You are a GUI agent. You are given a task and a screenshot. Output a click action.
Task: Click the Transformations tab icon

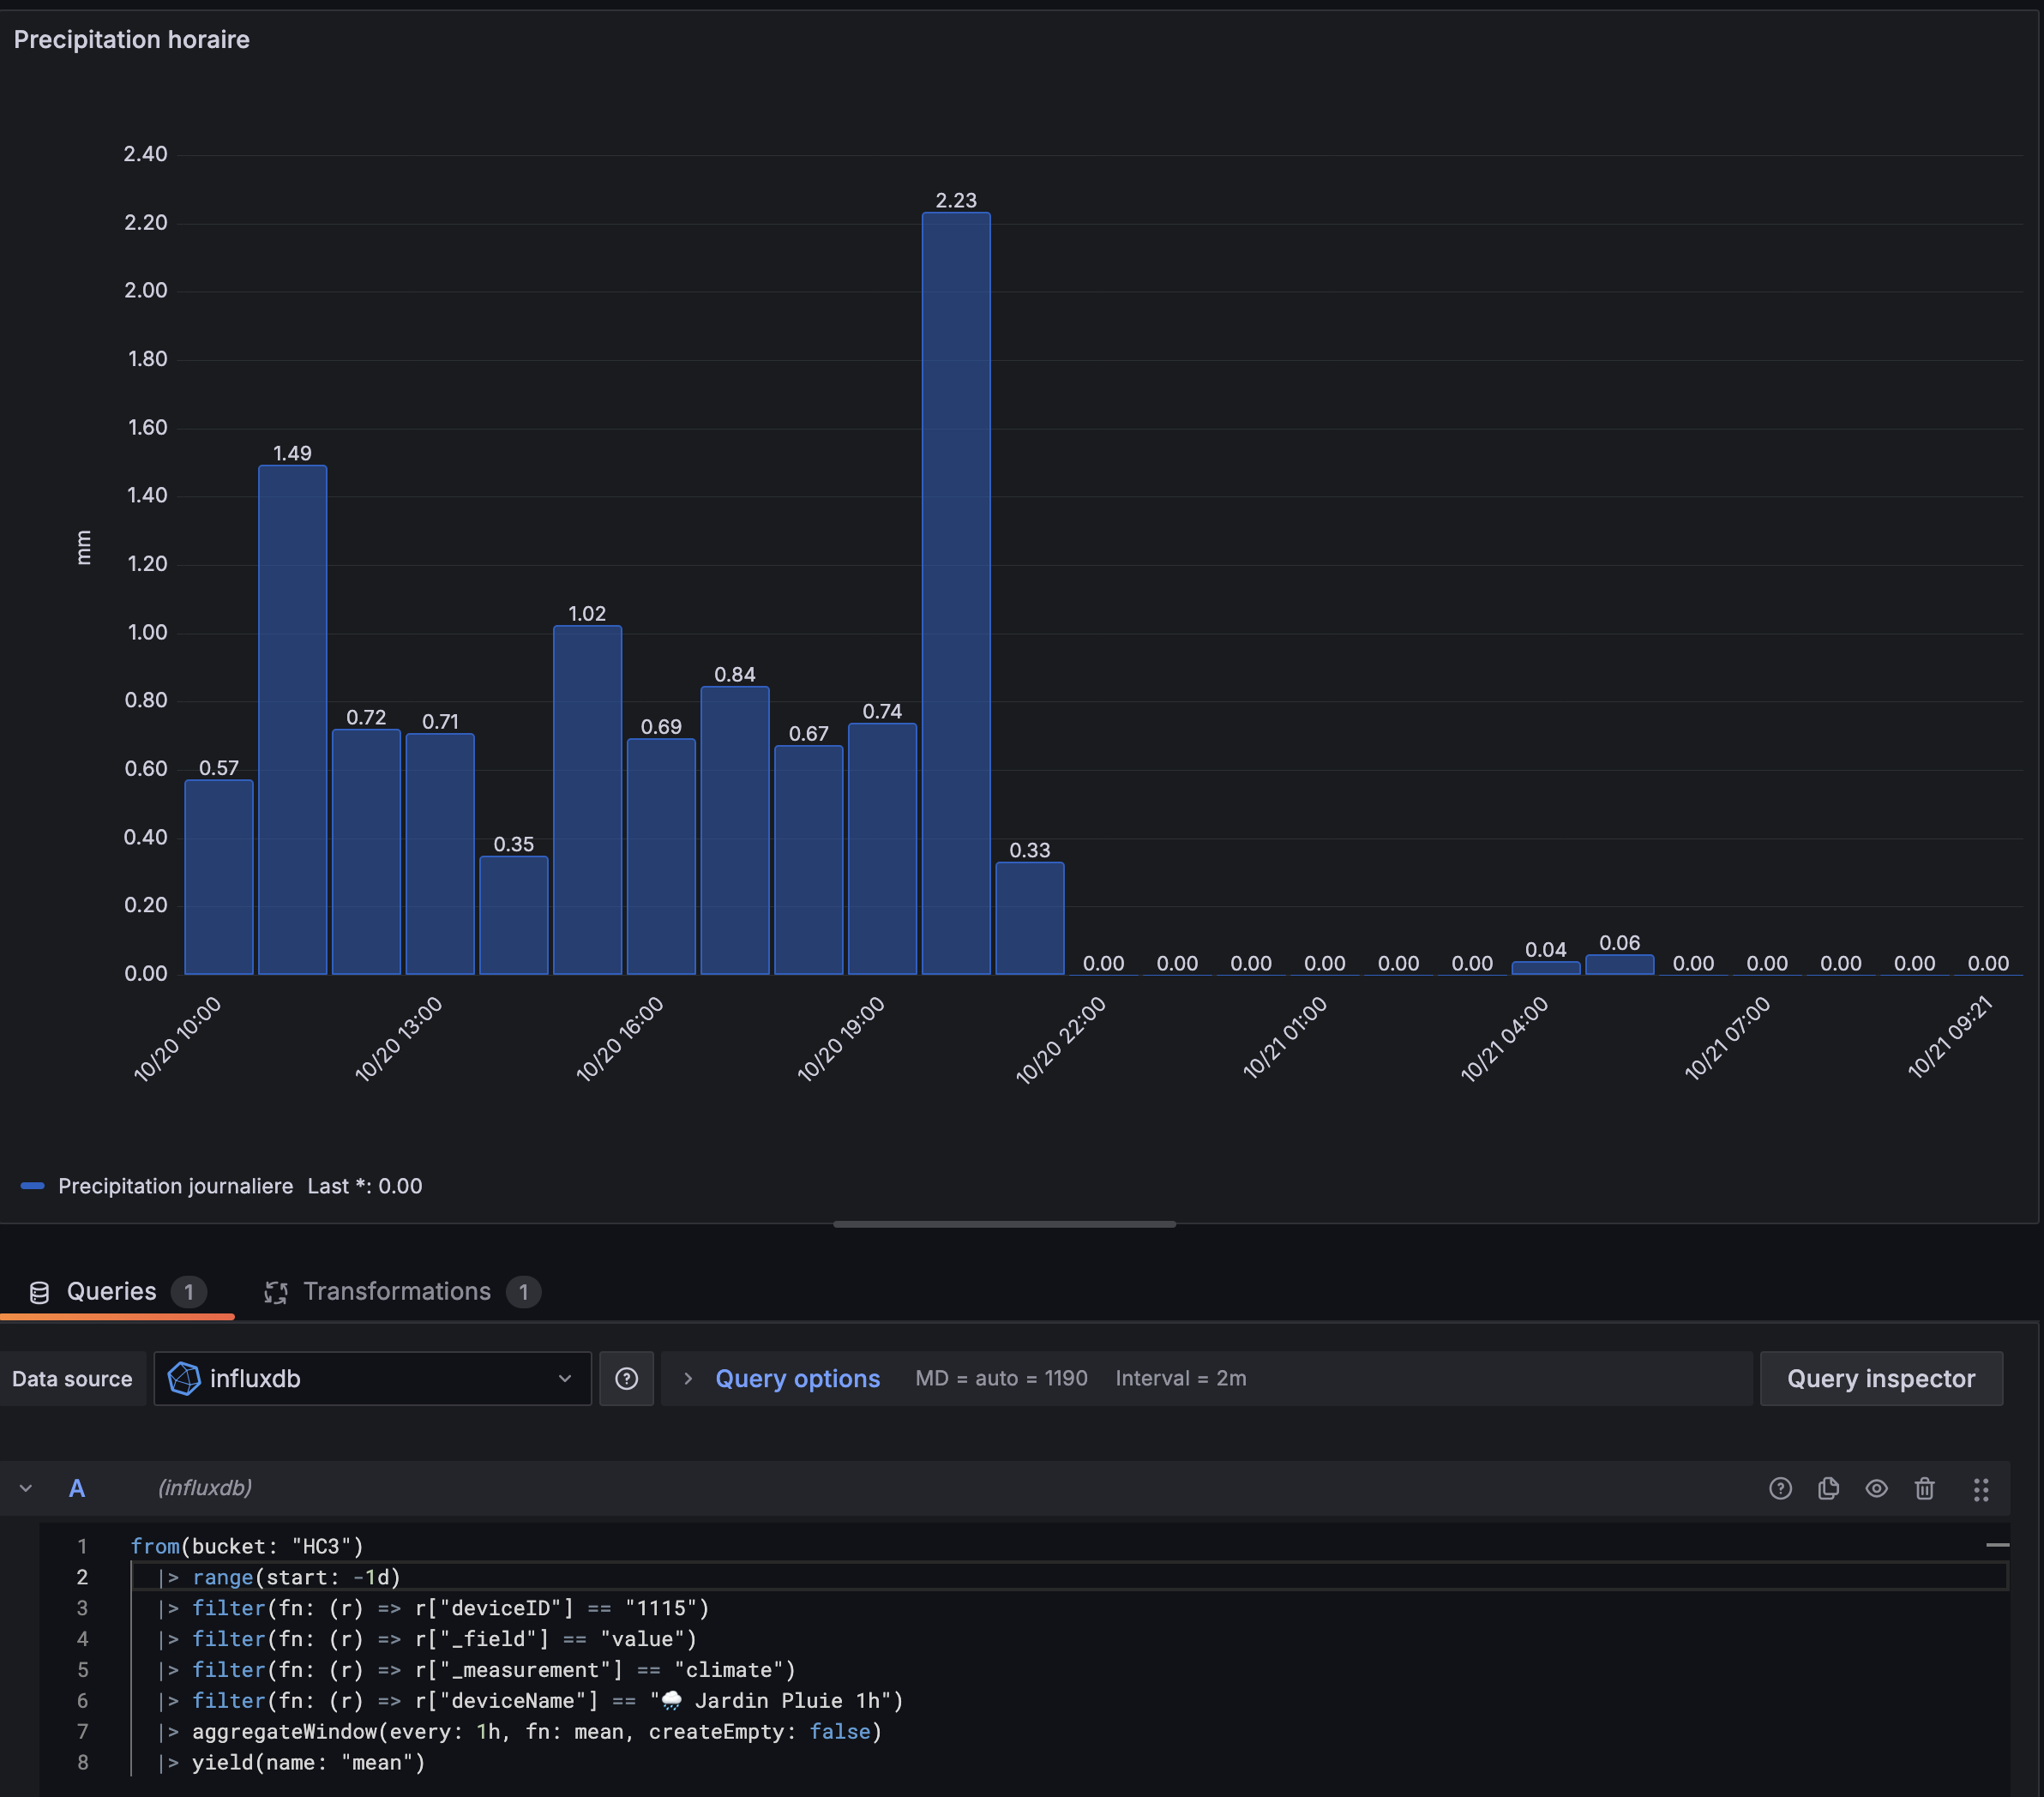[x=276, y=1292]
